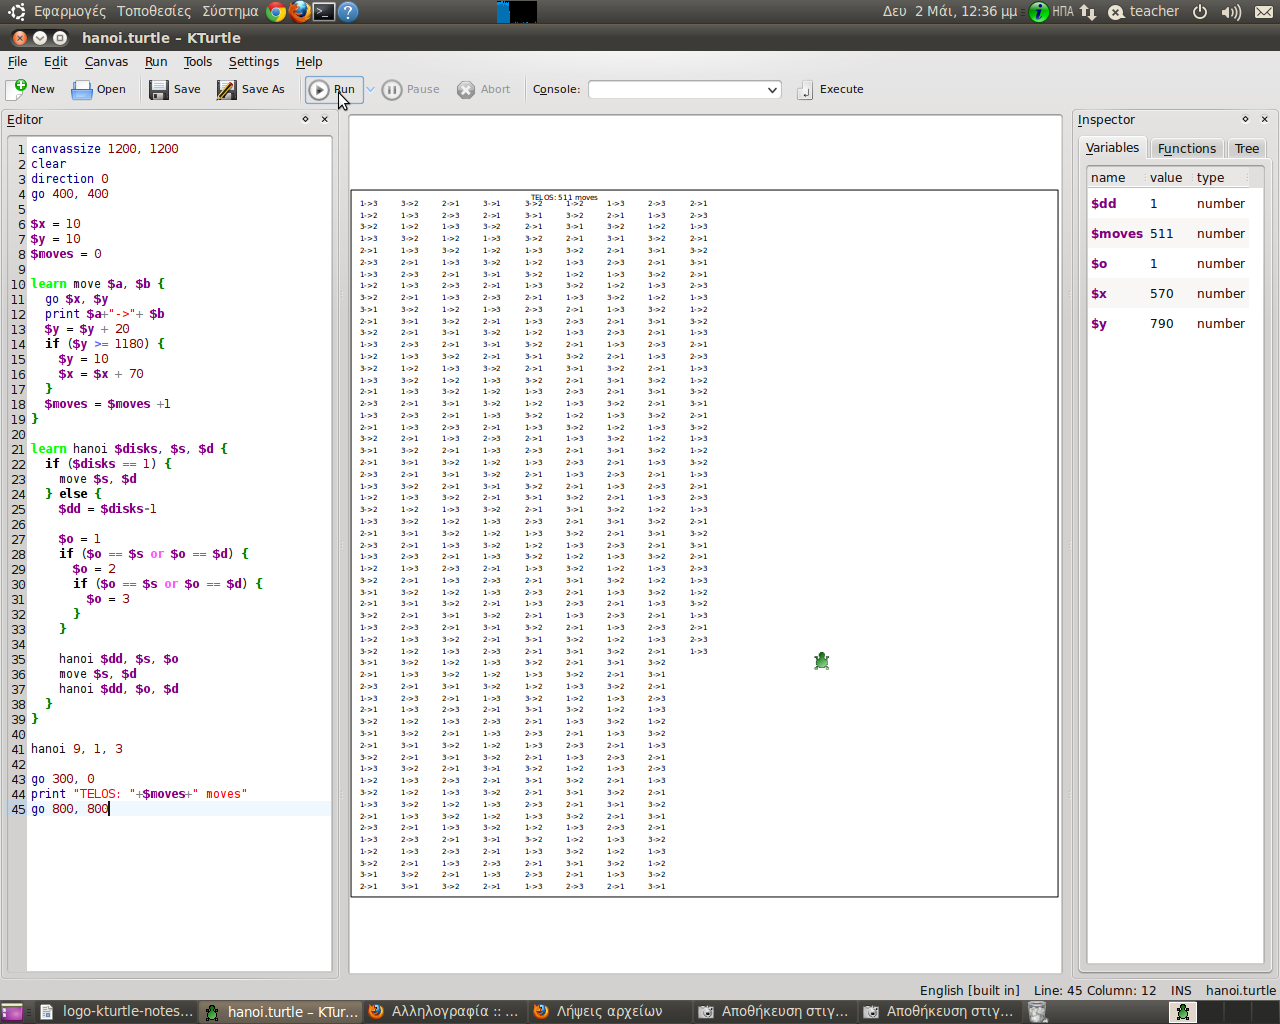Select the $o variable row
This screenshot has width=1280, height=1024.
click(x=1169, y=263)
